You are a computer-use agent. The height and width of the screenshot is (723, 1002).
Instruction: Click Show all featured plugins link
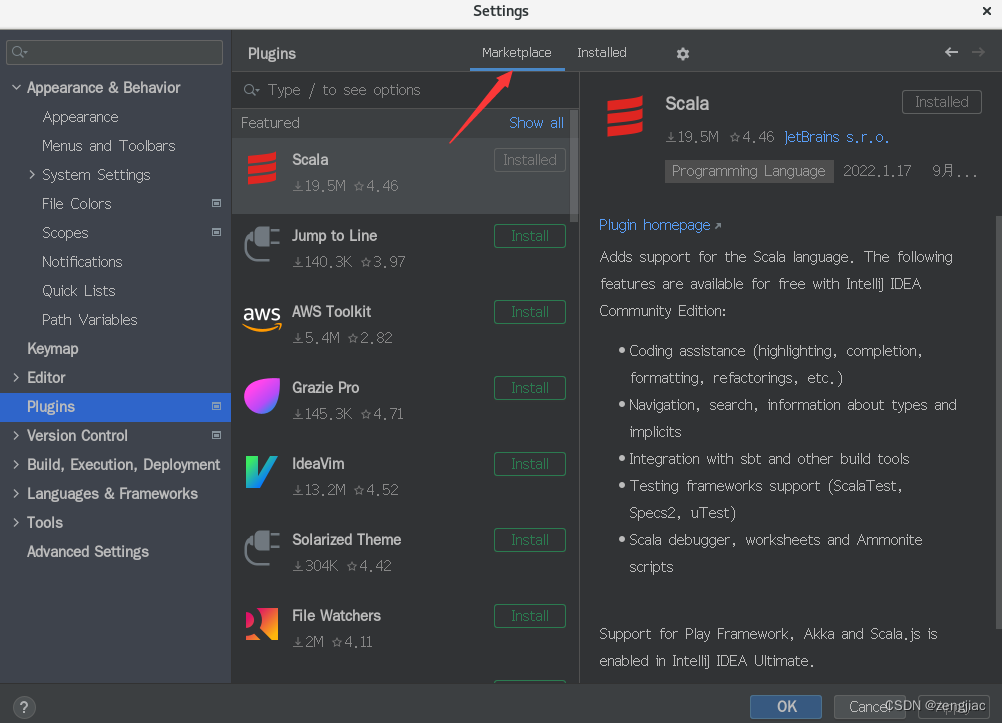point(536,123)
